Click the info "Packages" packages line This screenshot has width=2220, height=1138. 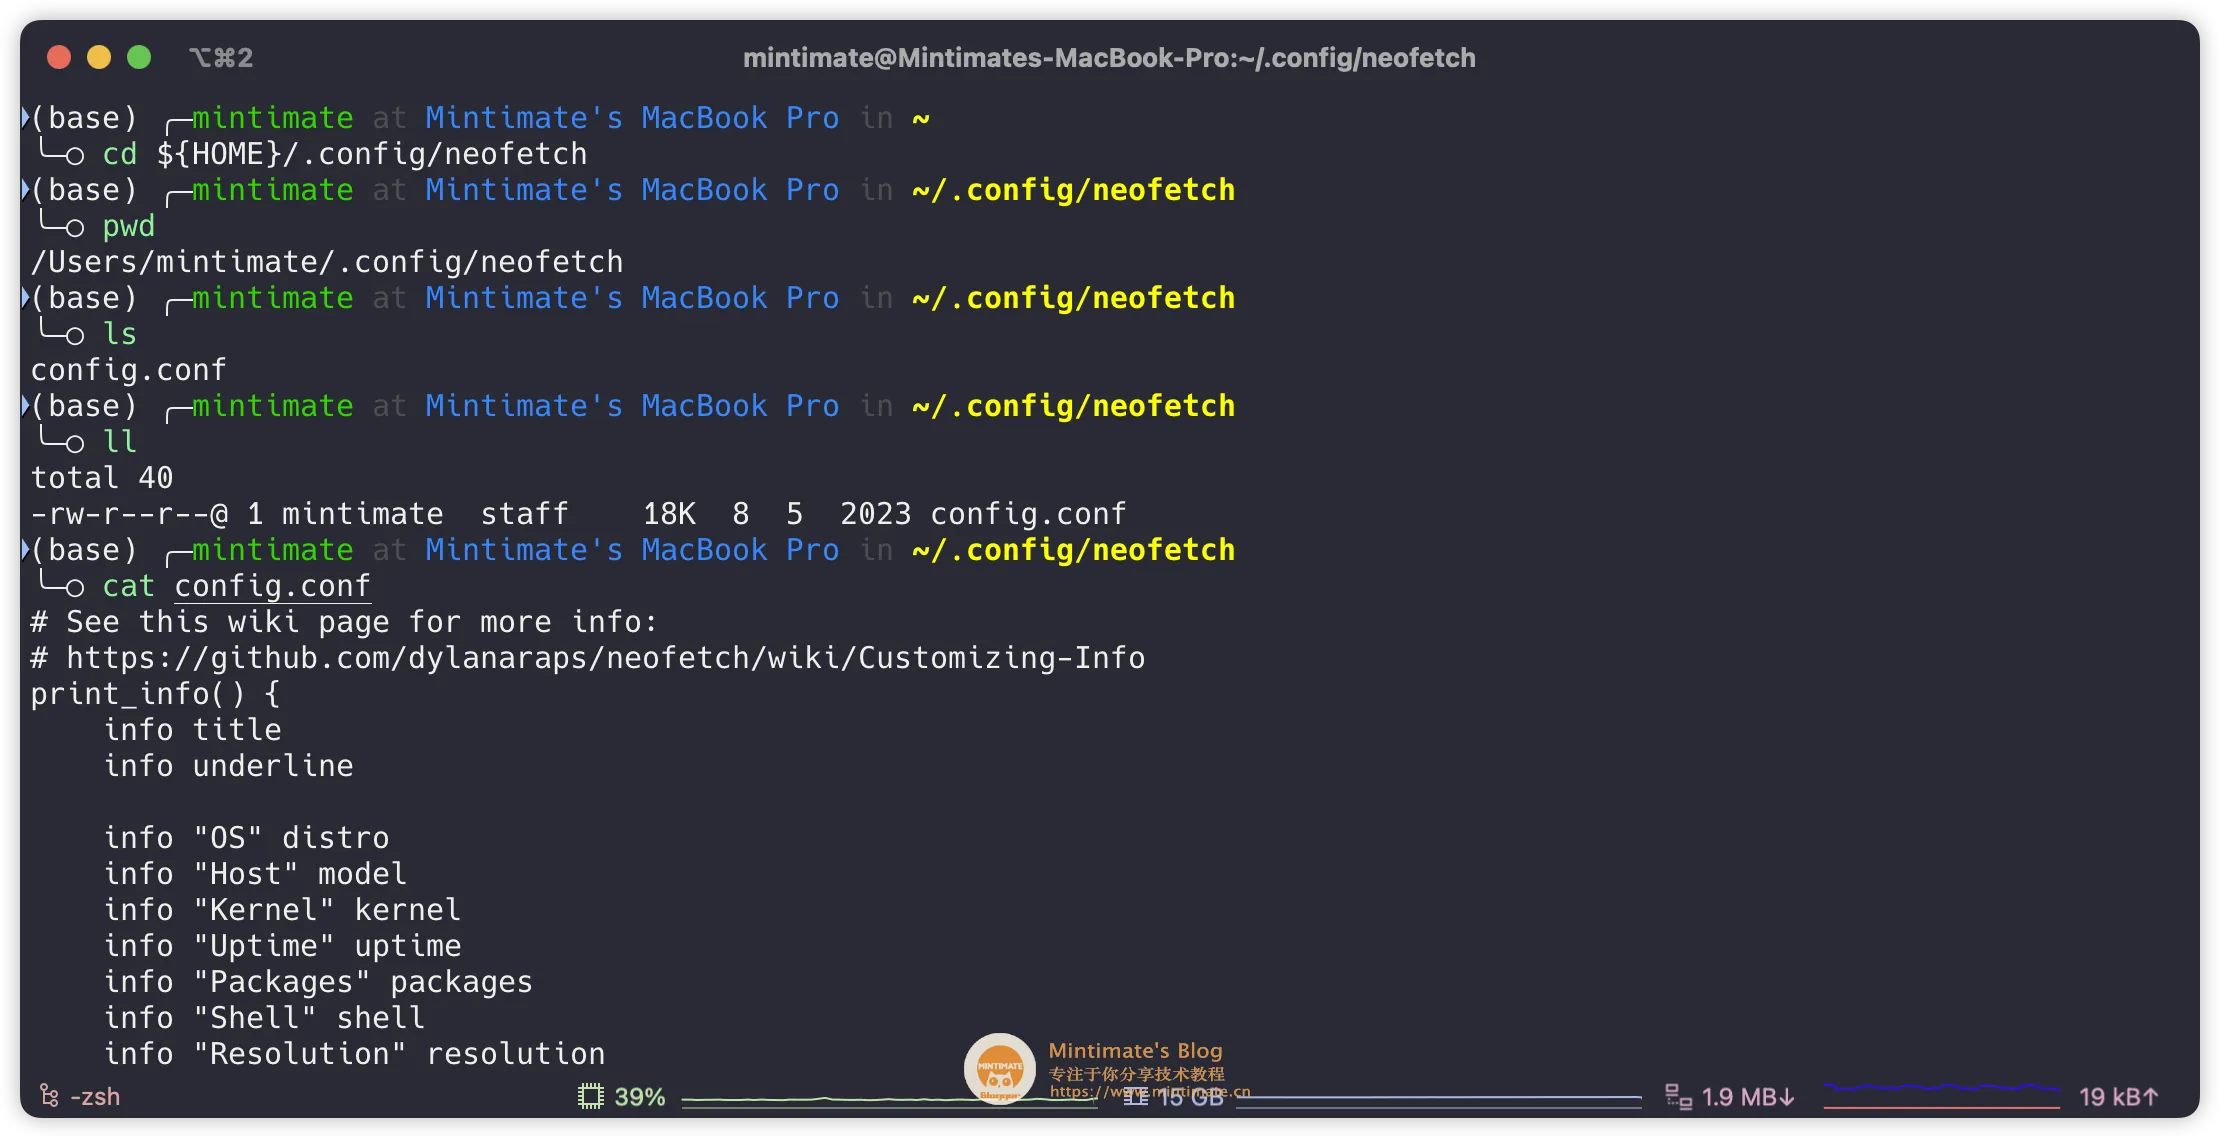tap(319, 982)
